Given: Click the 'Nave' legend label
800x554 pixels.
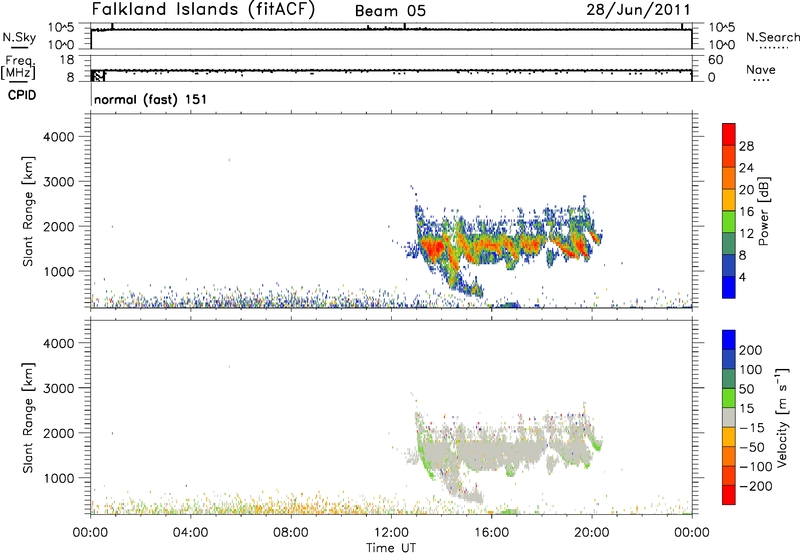Looking at the screenshot, I should 760,70.
